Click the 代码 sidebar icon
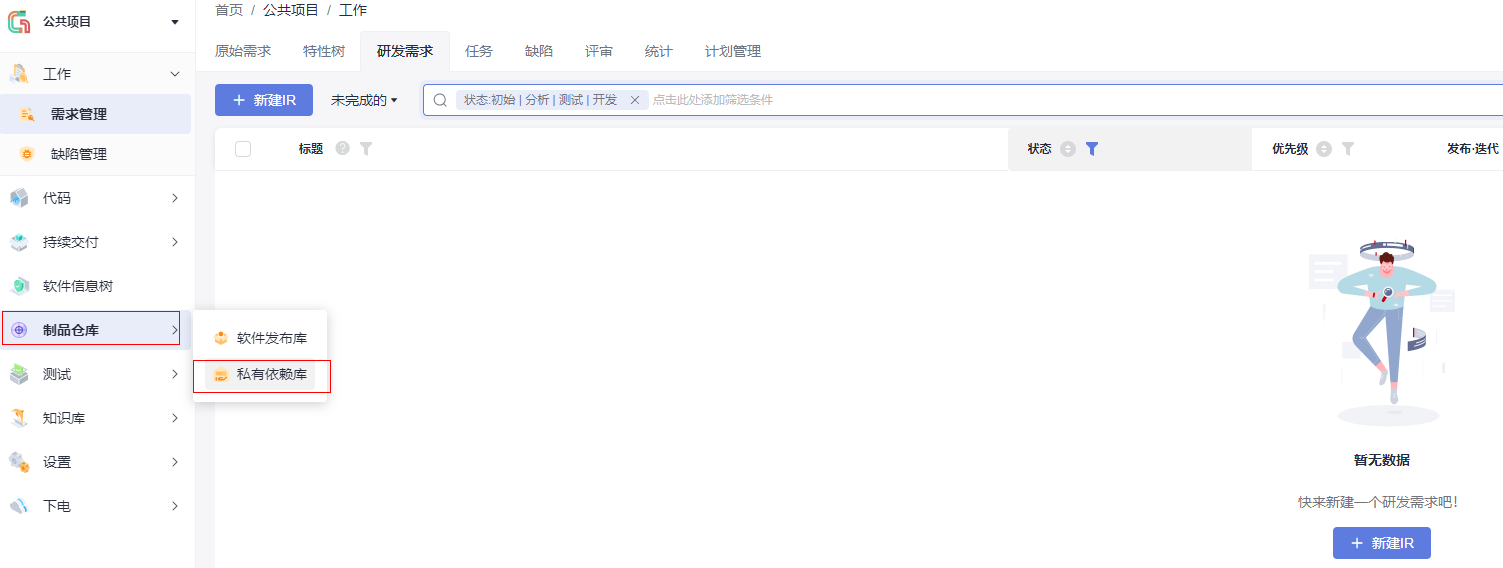 coord(19,198)
